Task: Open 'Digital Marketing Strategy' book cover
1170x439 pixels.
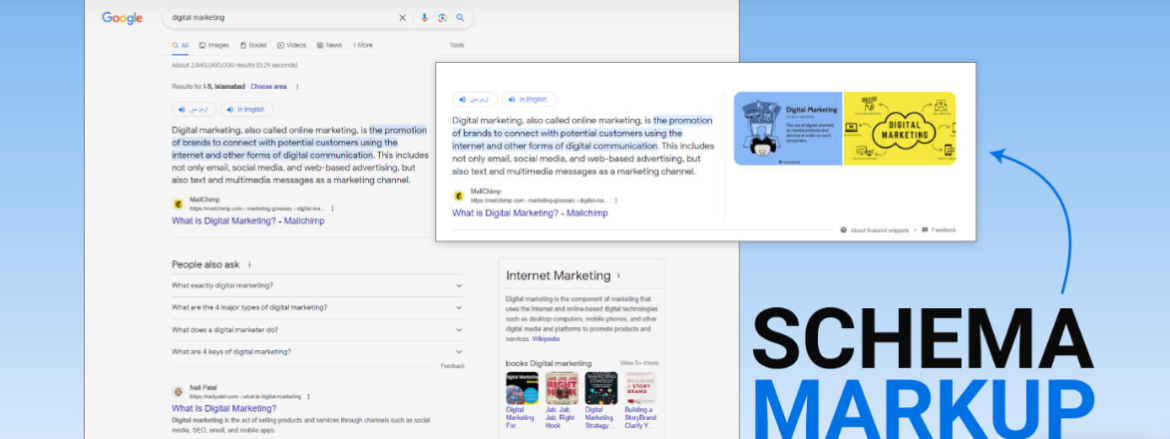Action: (x=601, y=388)
